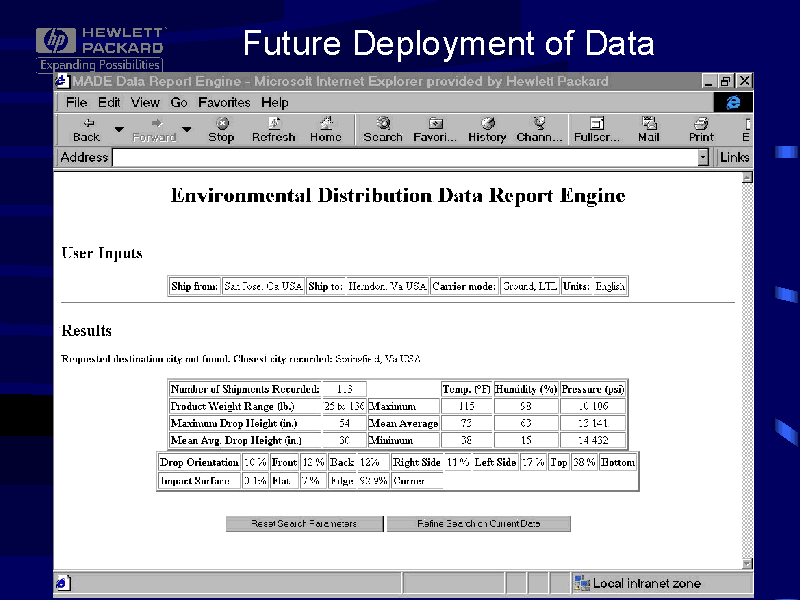Show the browsing History panel

pos(487,129)
